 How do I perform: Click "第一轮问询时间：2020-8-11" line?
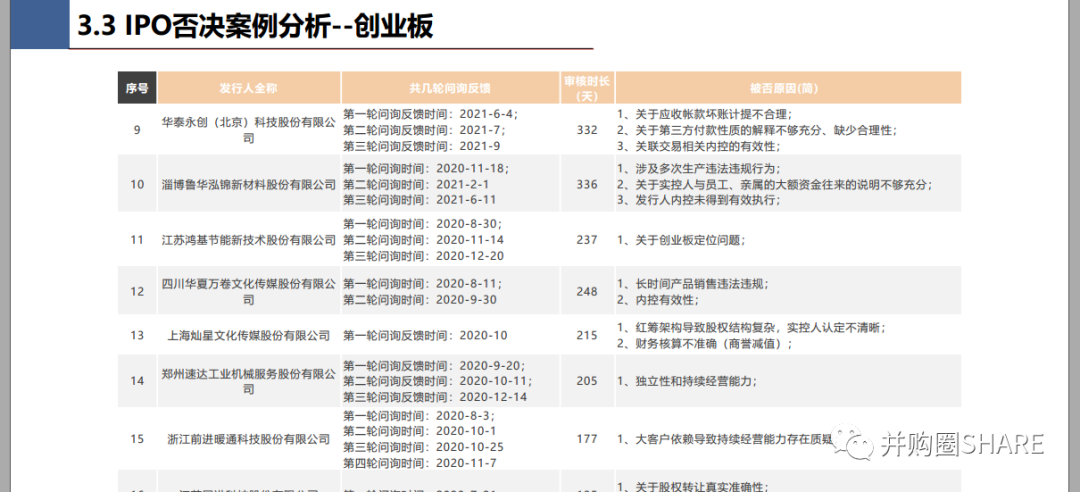click(423, 283)
